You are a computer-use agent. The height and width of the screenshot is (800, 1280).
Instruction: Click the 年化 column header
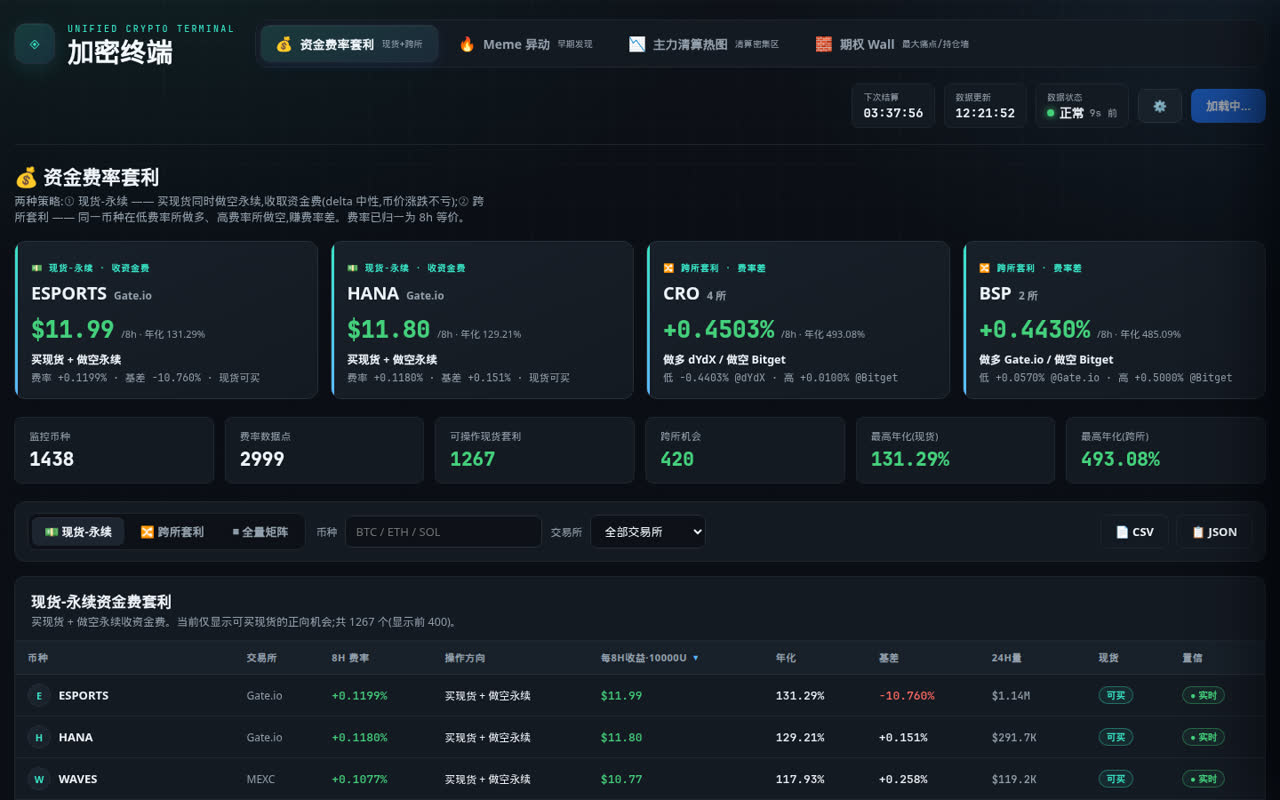click(786, 658)
